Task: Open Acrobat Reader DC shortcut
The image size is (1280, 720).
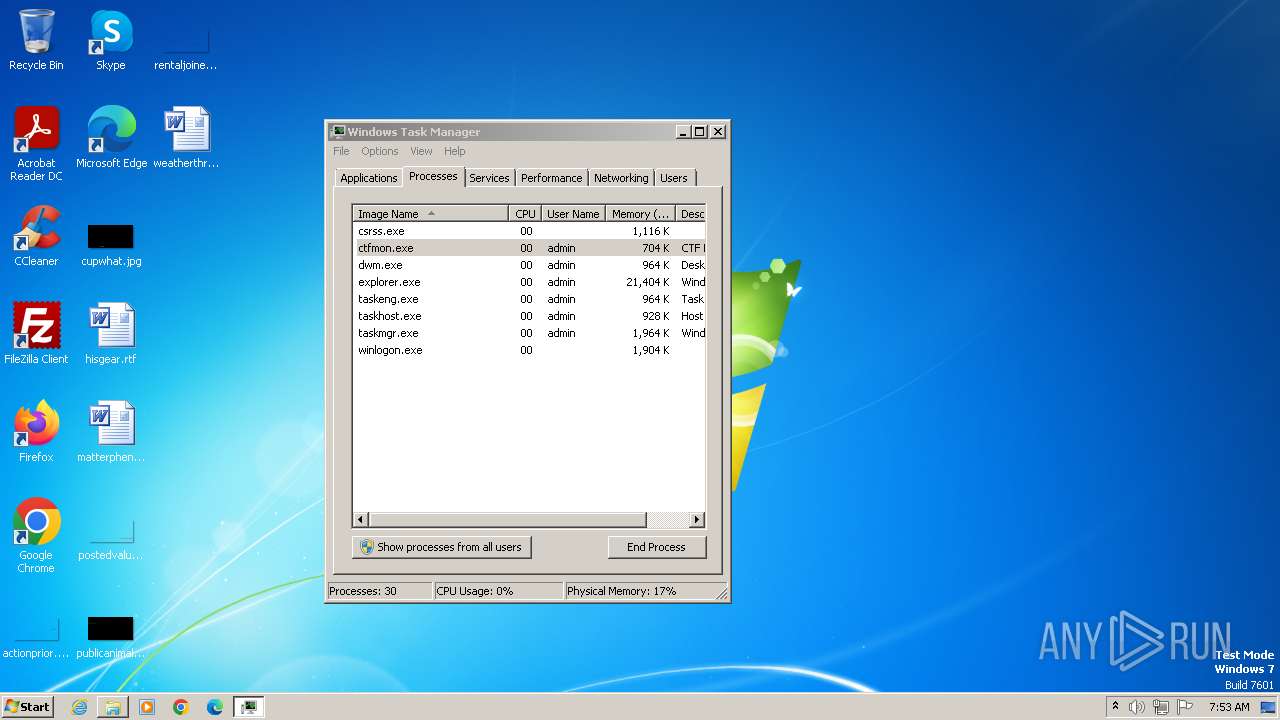Action: pyautogui.click(x=36, y=144)
